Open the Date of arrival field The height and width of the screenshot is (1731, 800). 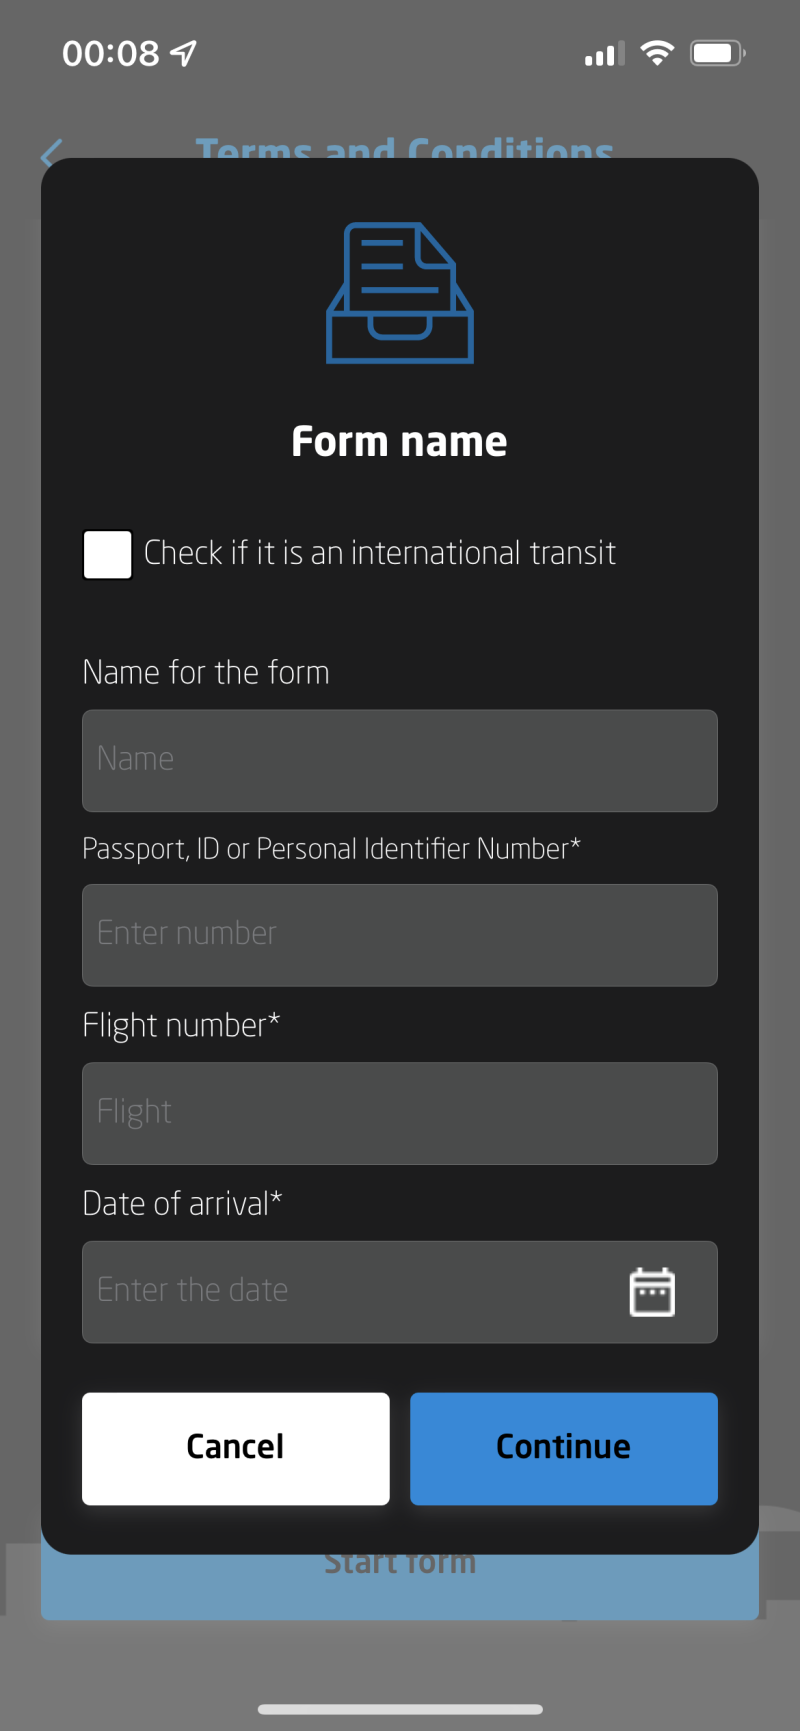[350, 1292]
